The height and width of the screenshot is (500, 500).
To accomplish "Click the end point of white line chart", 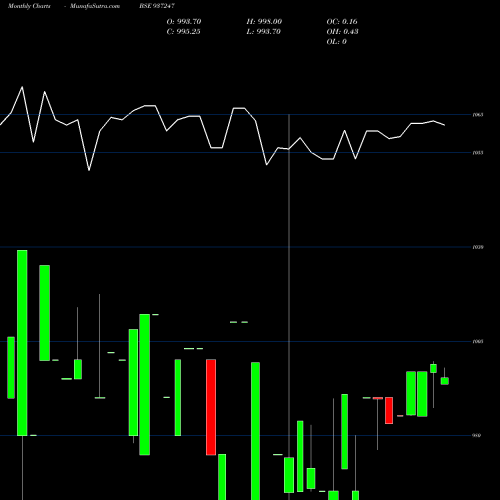I will click(x=445, y=125).
